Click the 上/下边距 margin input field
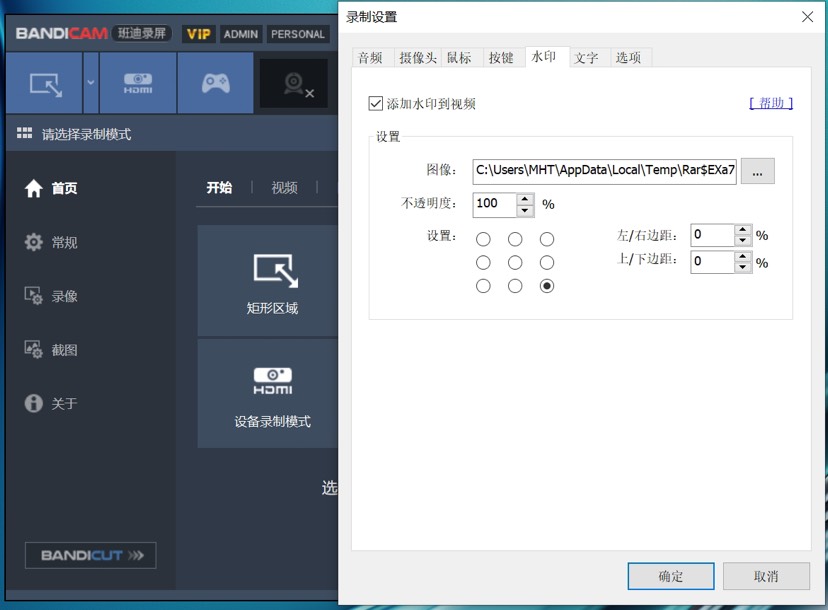Viewport: 828px width, 610px height. [712, 261]
